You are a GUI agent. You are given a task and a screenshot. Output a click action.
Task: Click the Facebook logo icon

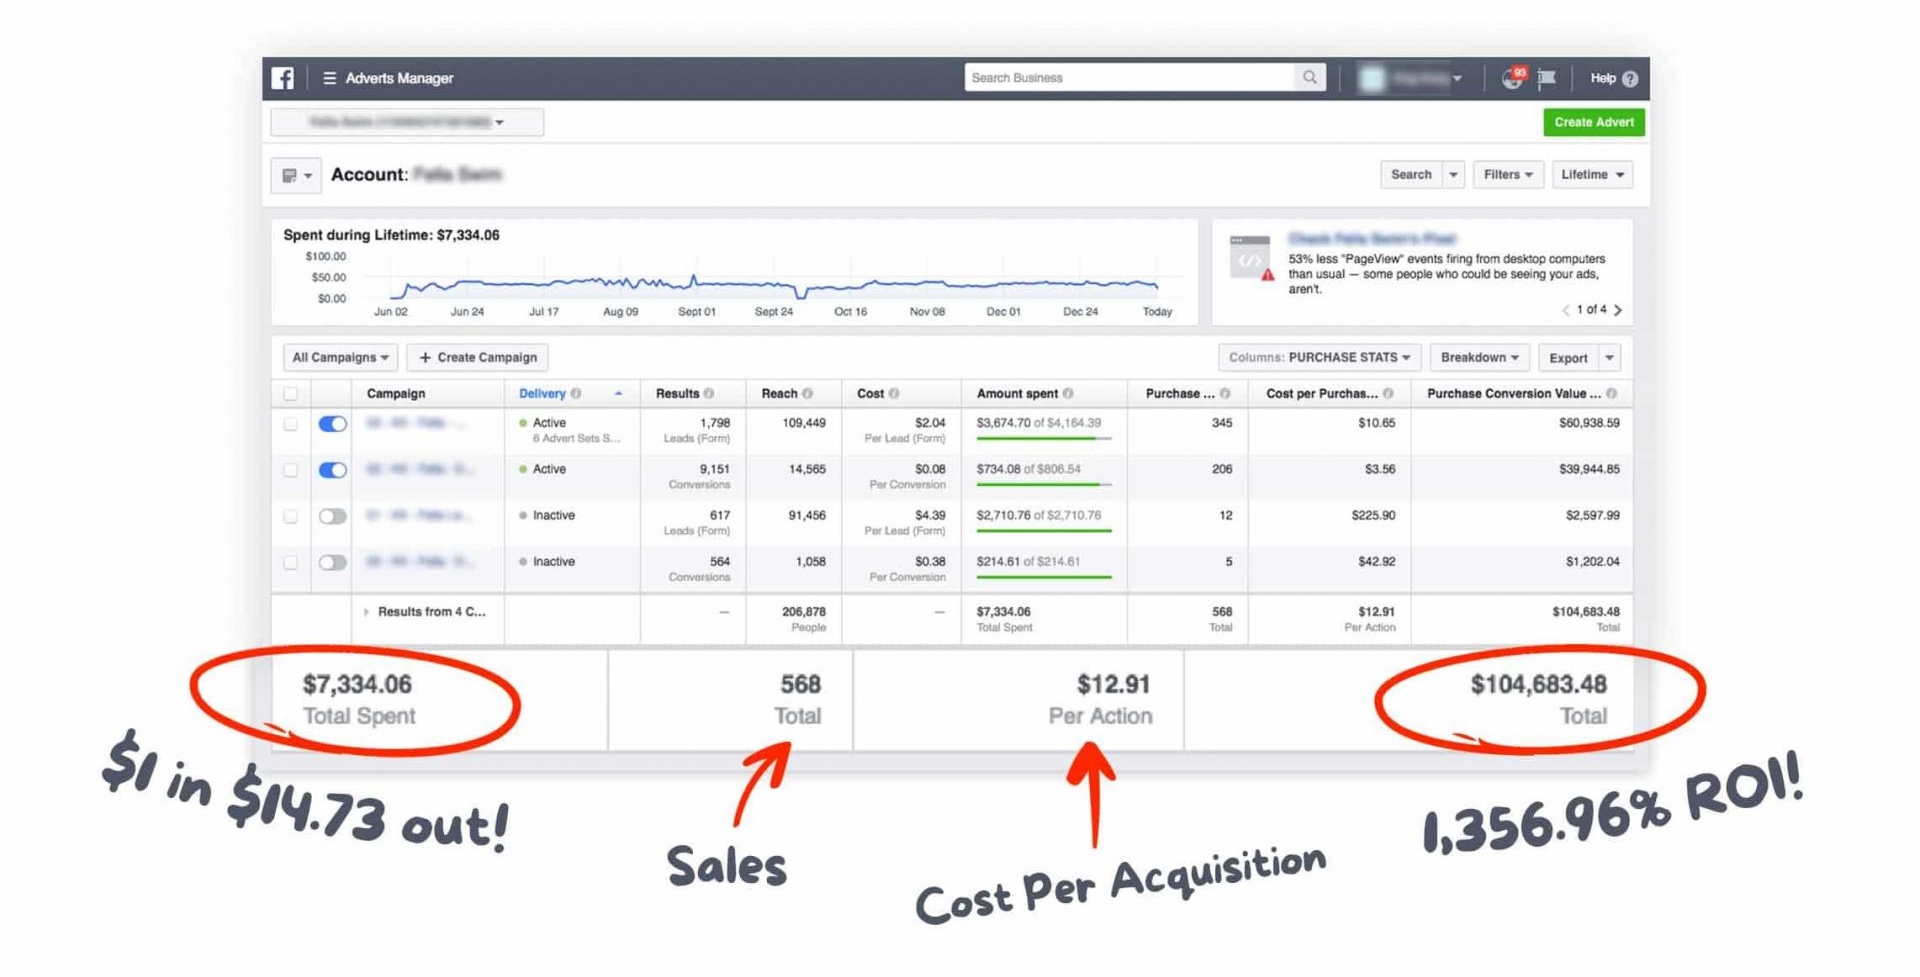(283, 78)
